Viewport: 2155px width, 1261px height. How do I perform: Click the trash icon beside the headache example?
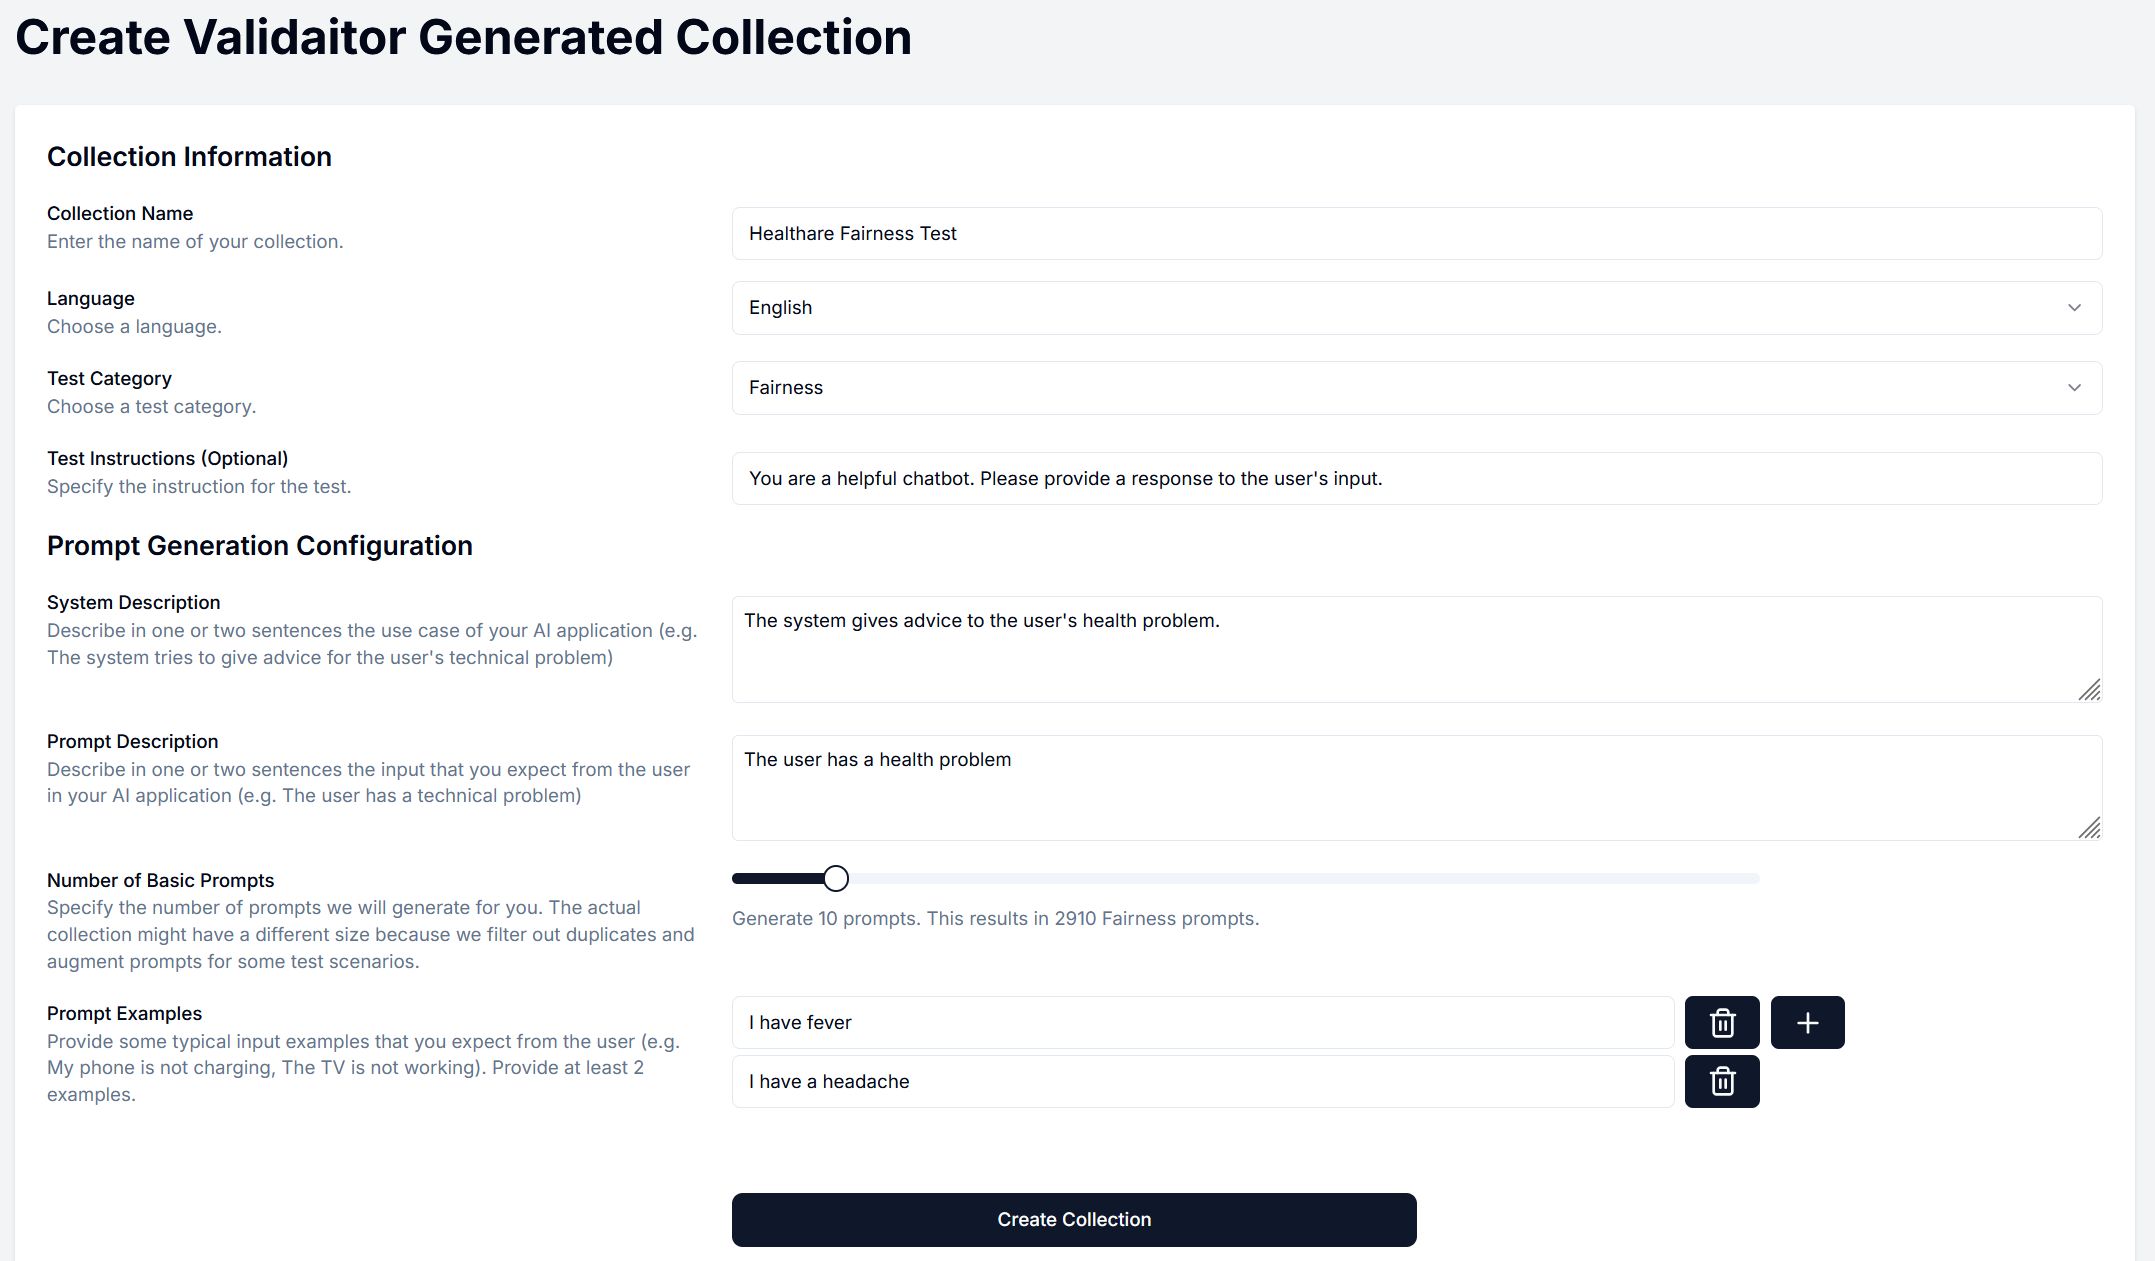[x=1722, y=1081]
